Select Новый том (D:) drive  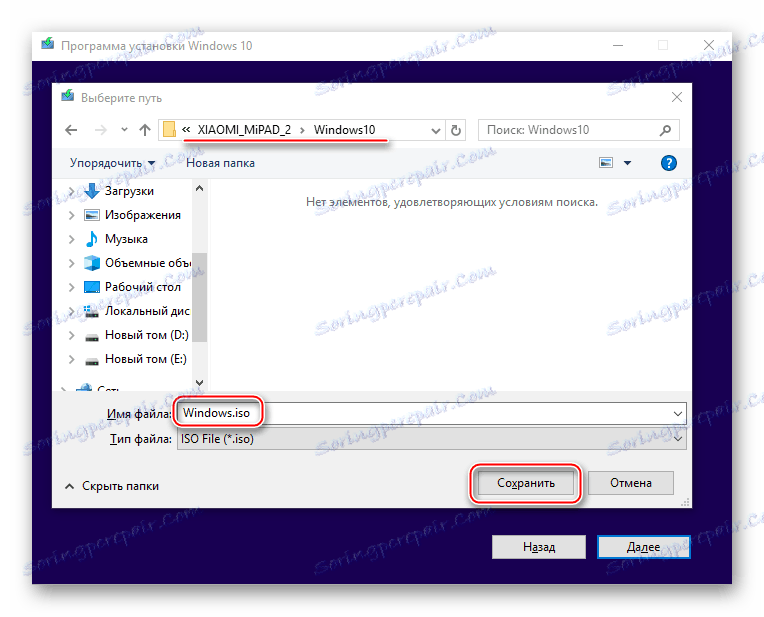pyautogui.click(x=147, y=335)
